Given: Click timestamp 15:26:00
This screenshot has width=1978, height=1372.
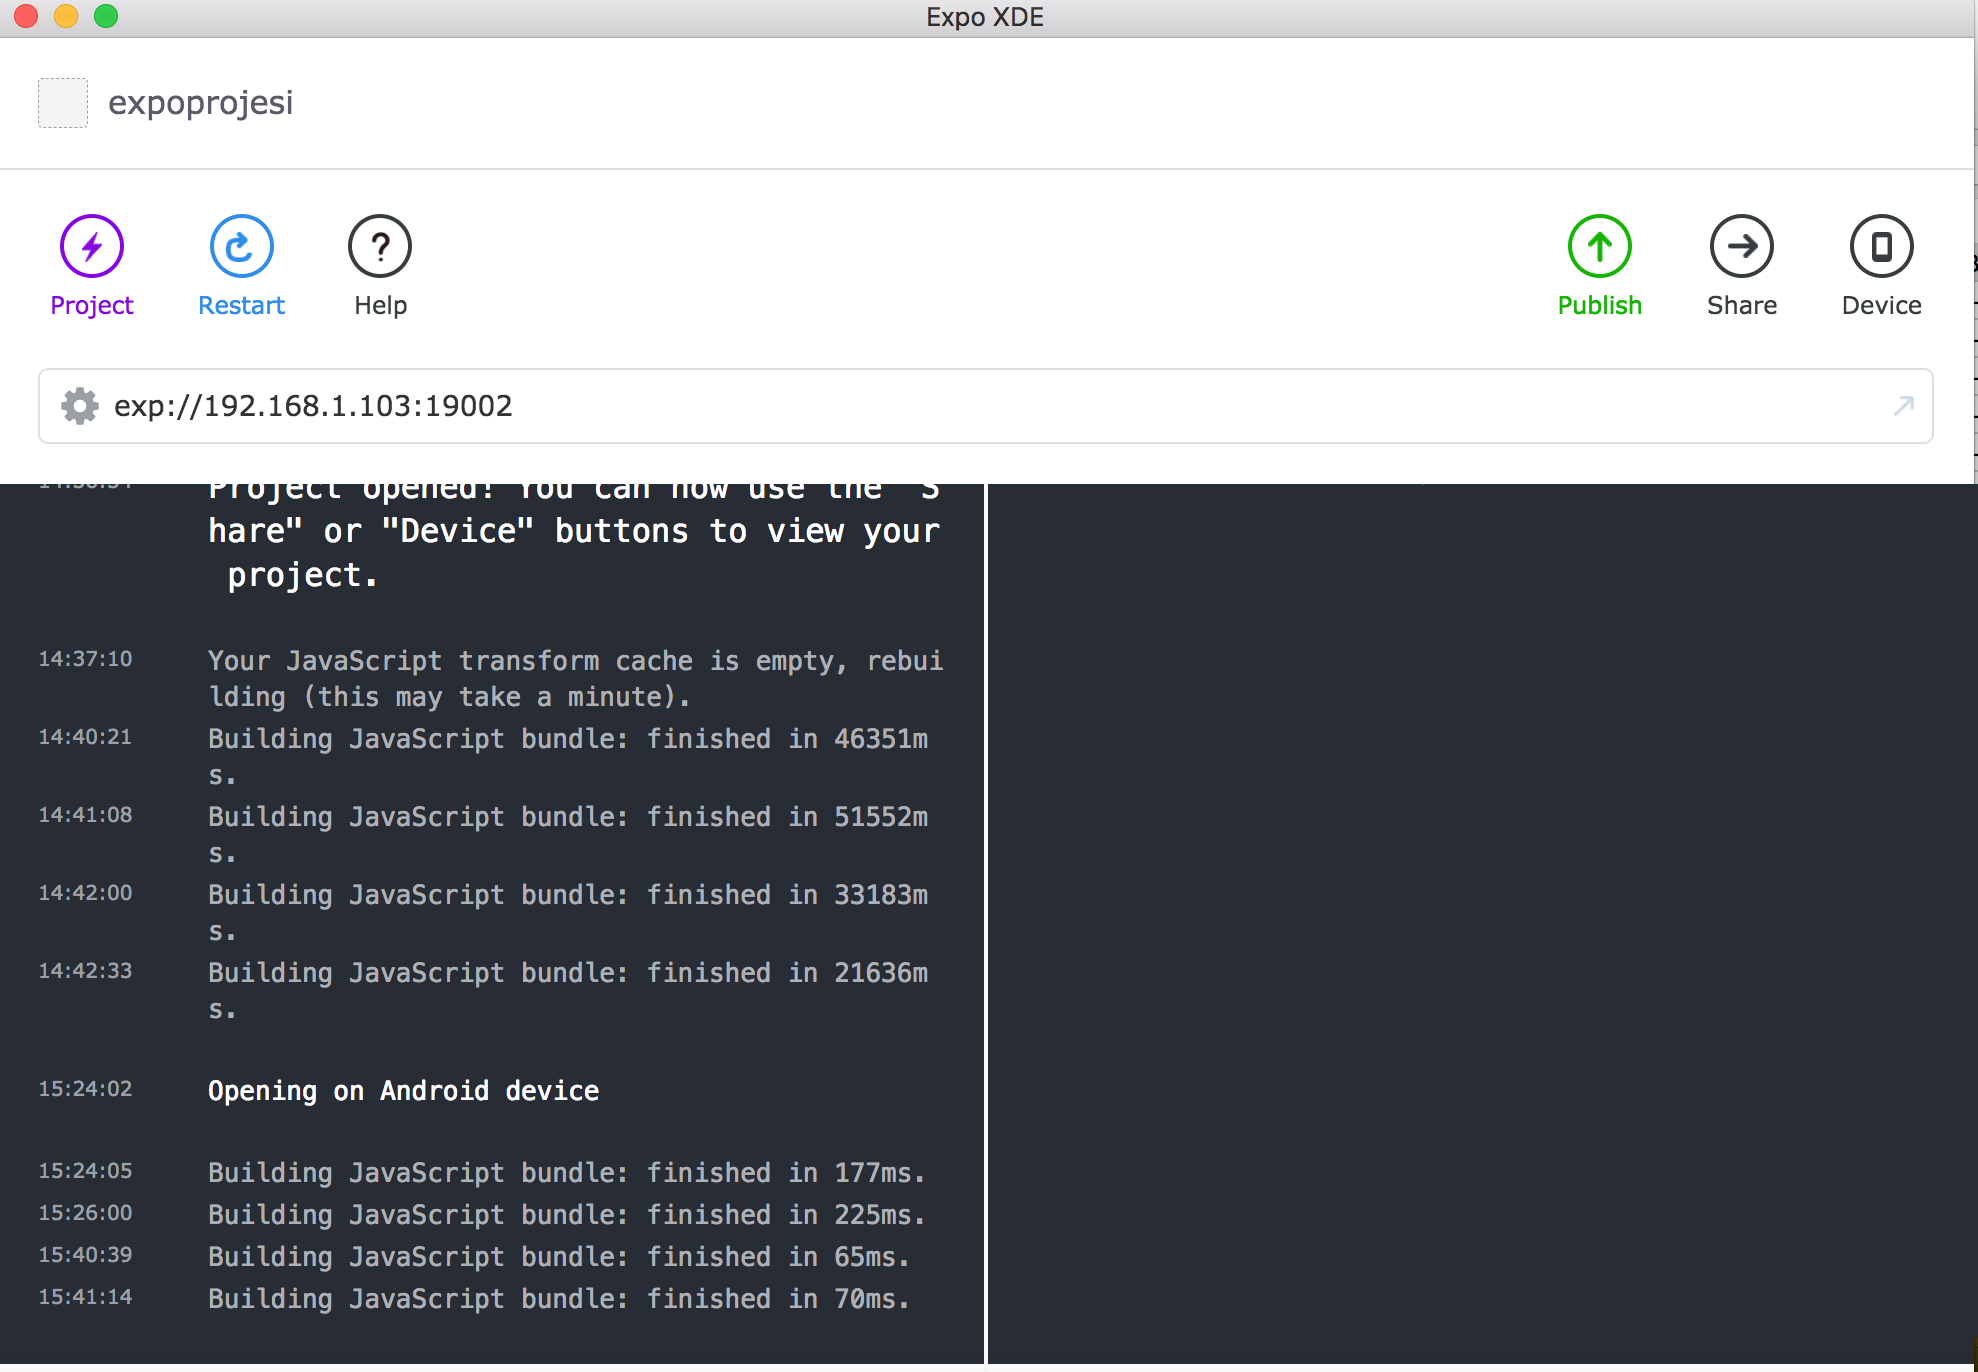Looking at the screenshot, I should click(x=85, y=1213).
